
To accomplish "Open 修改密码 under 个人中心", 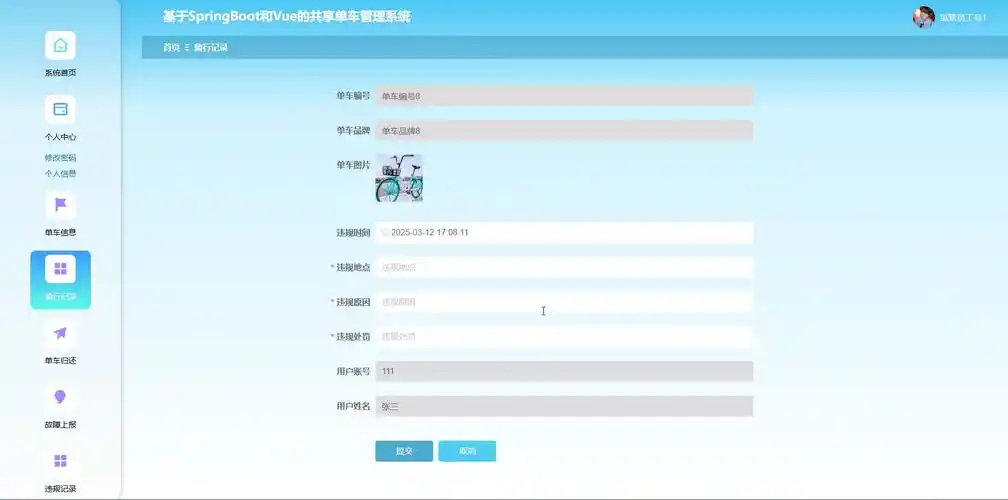I will (x=60, y=157).
